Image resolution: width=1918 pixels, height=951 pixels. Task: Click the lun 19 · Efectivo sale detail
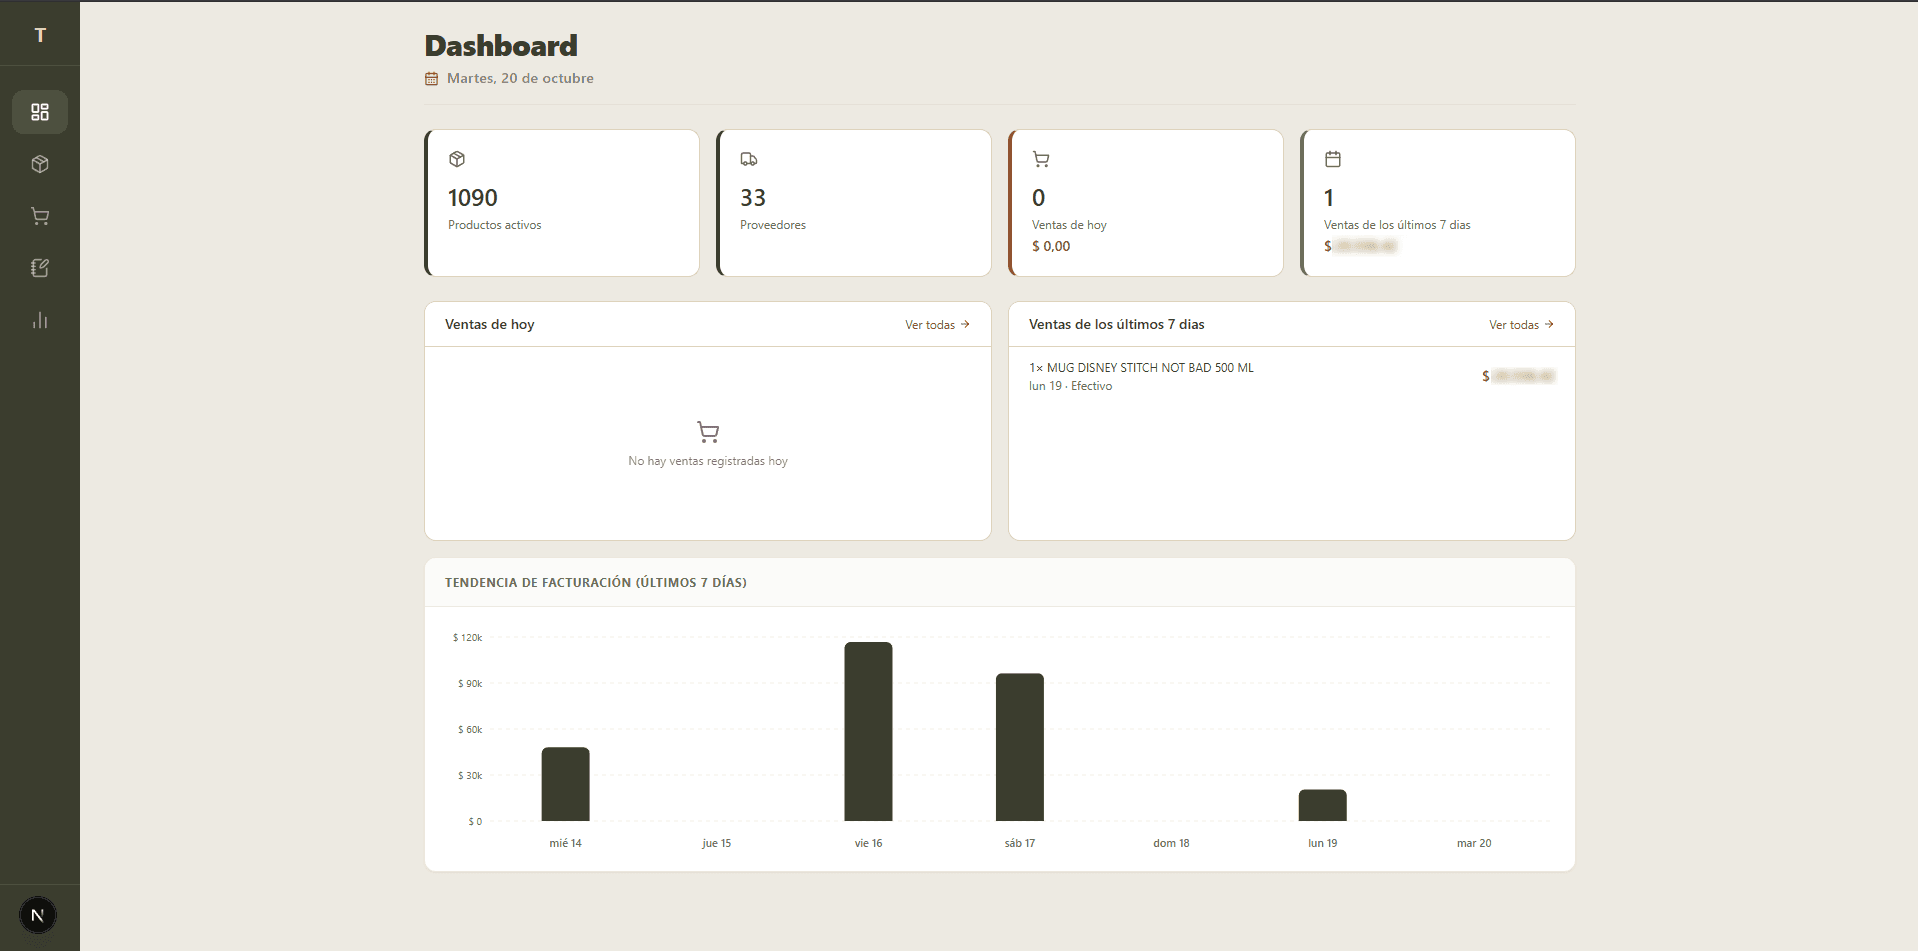point(1071,386)
